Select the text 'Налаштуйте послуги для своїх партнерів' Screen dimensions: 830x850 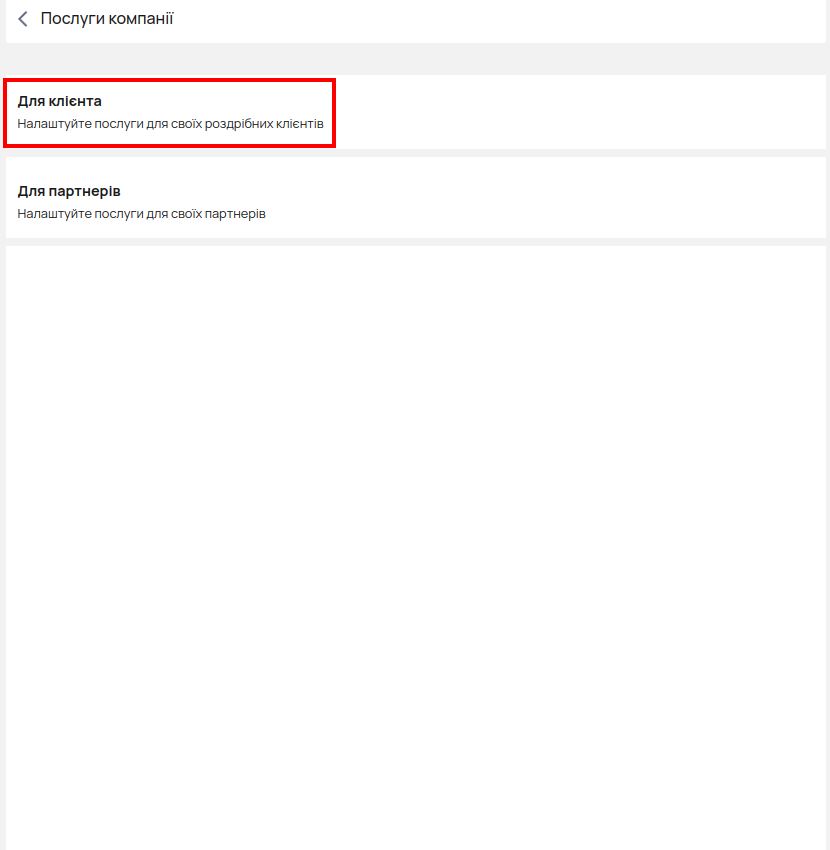tap(141, 214)
